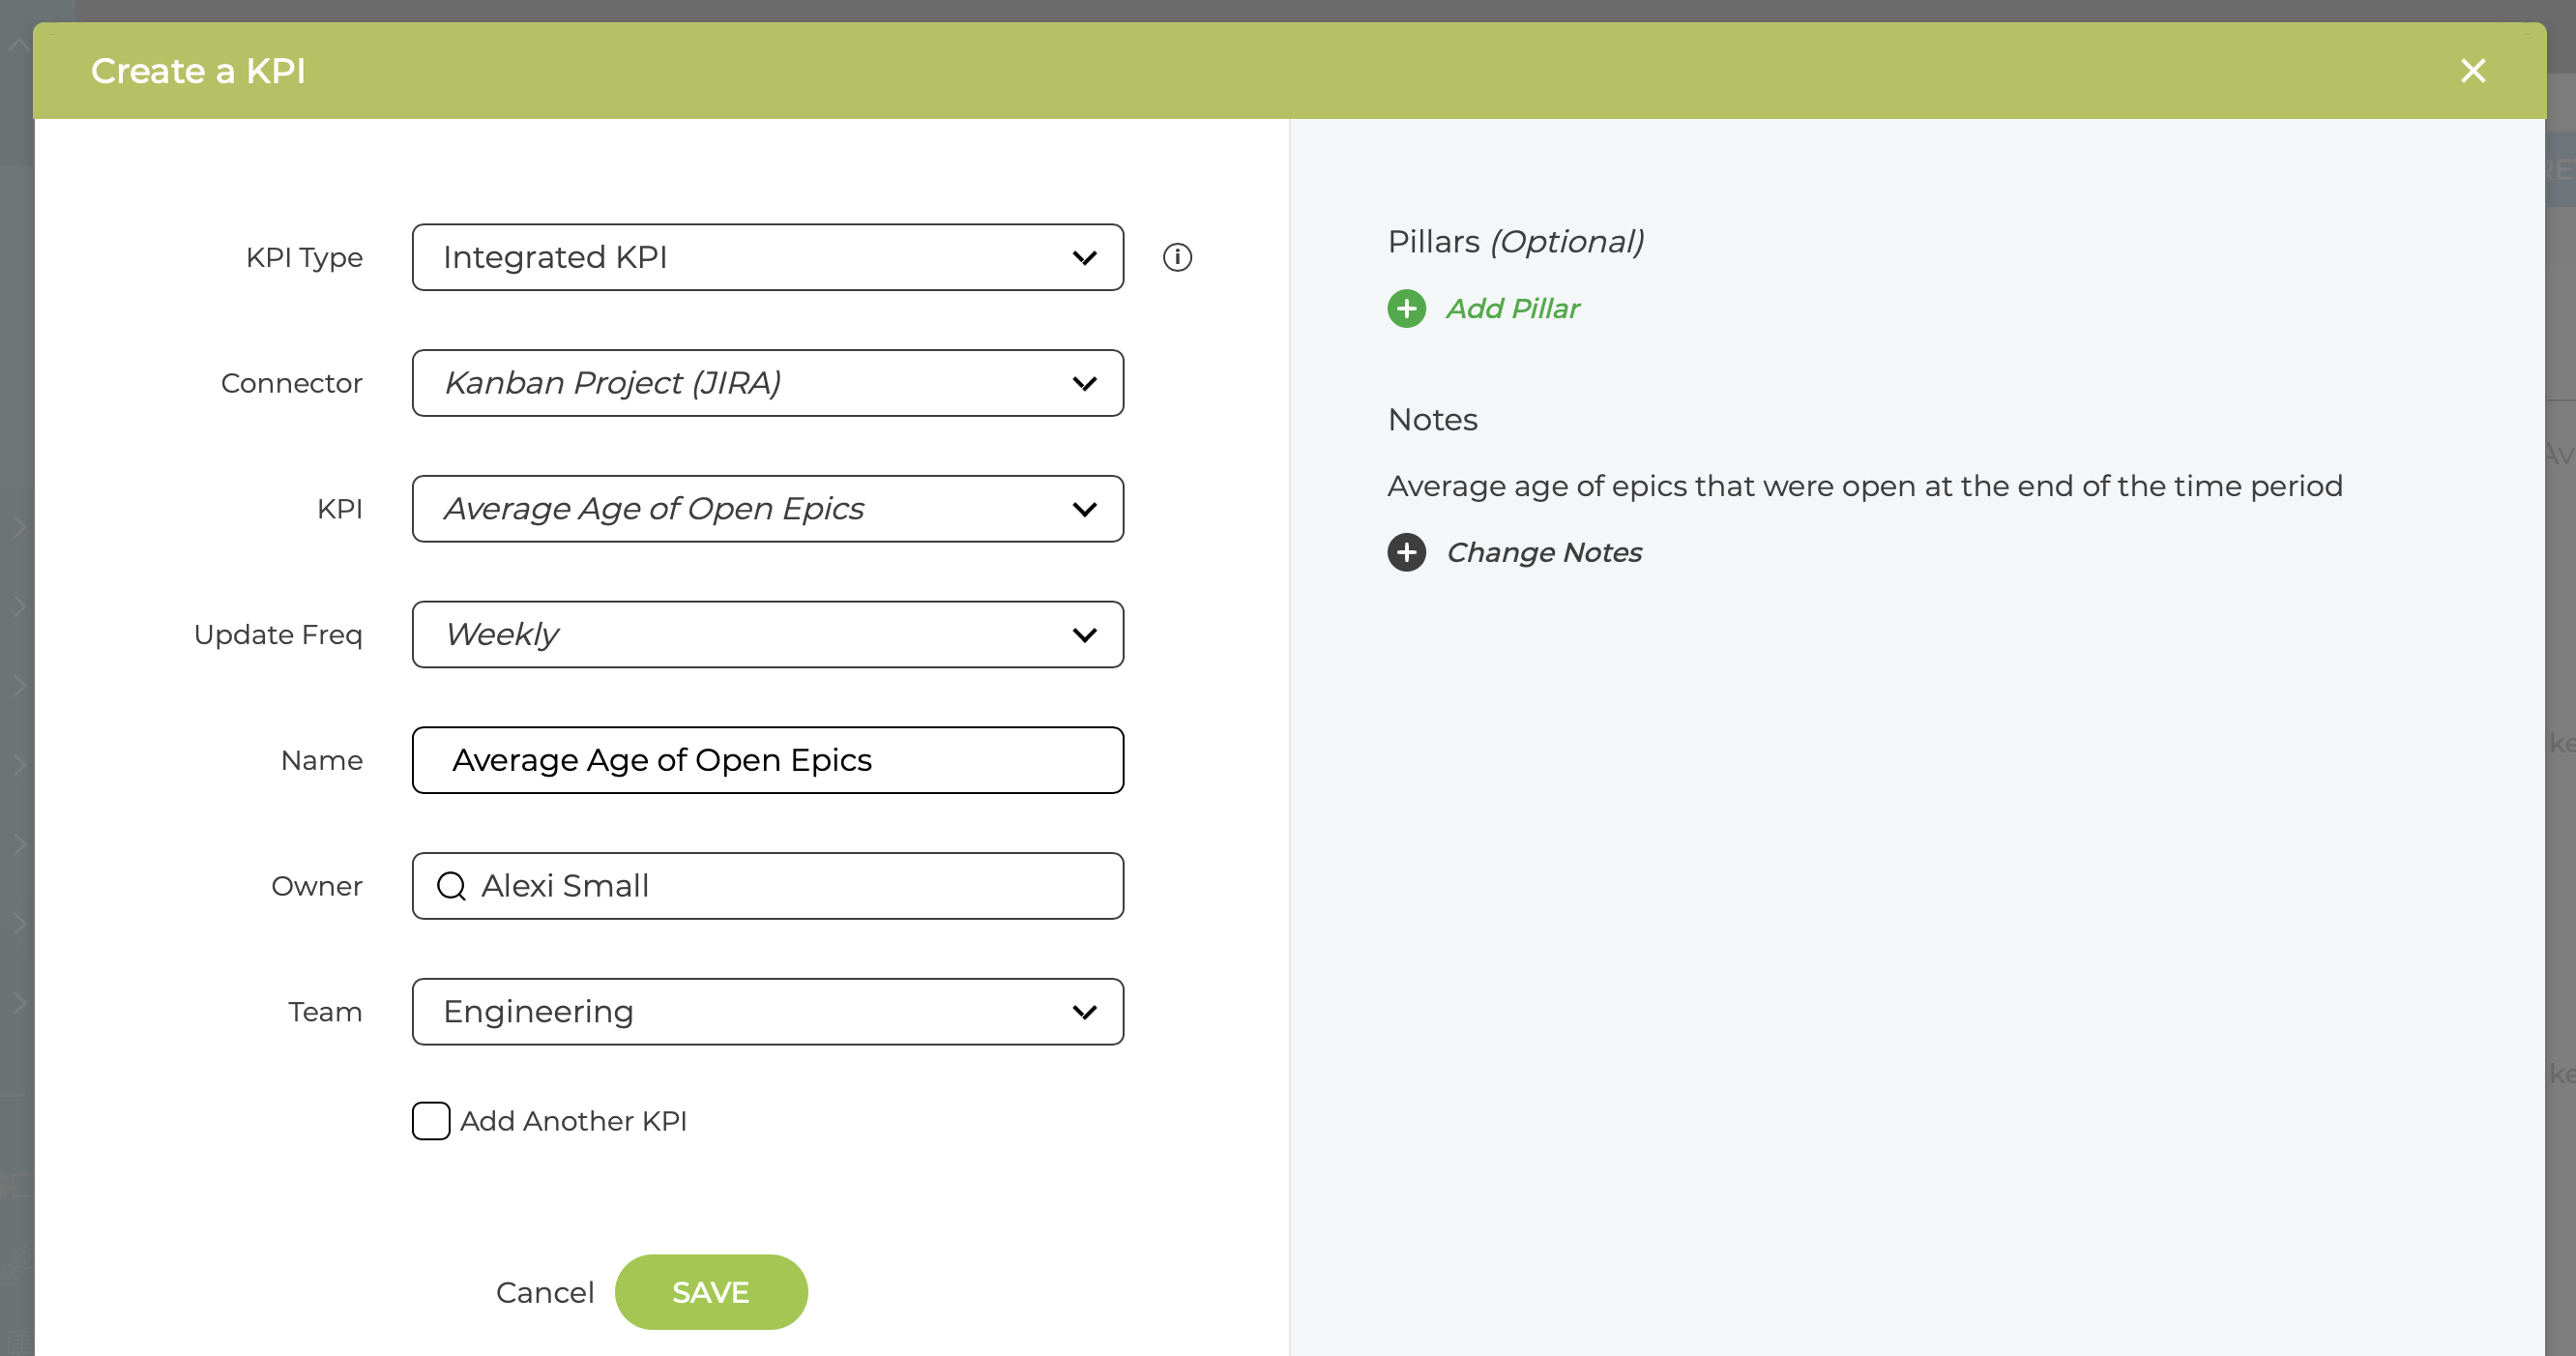Click the Change Notes link text
This screenshot has height=1356, width=2576.
[1543, 552]
